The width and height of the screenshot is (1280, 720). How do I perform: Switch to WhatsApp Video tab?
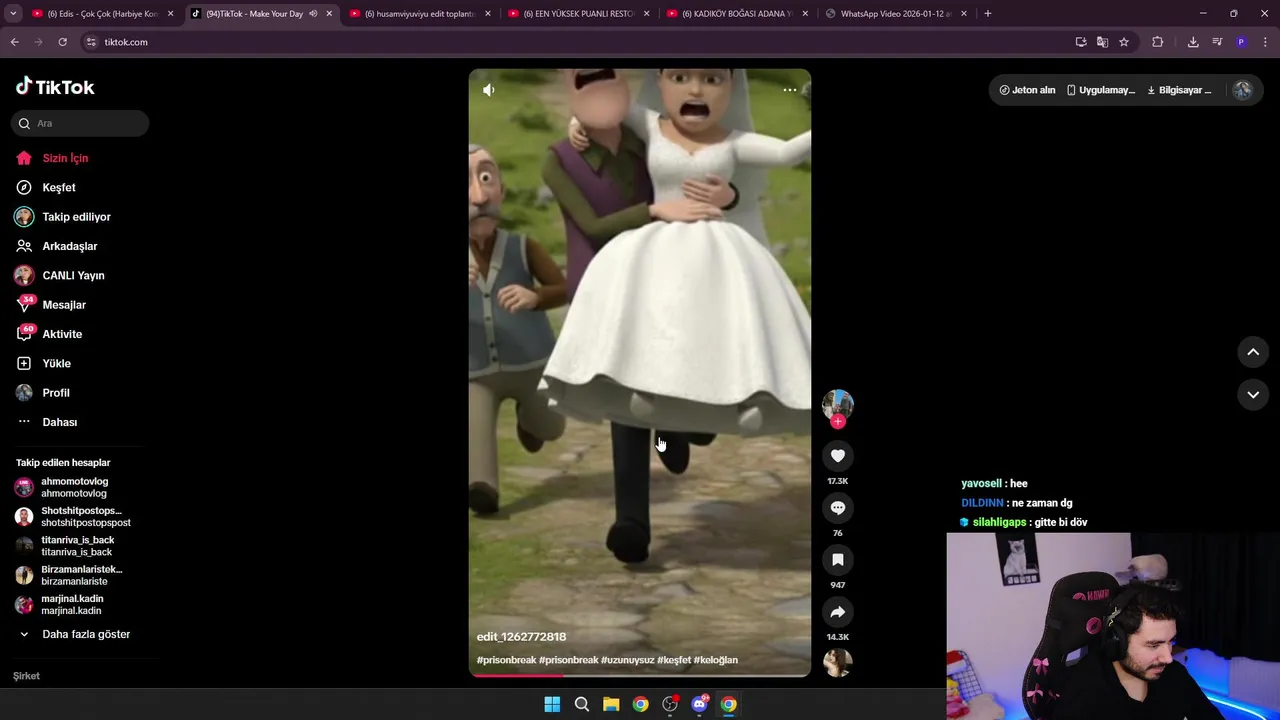pos(896,14)
